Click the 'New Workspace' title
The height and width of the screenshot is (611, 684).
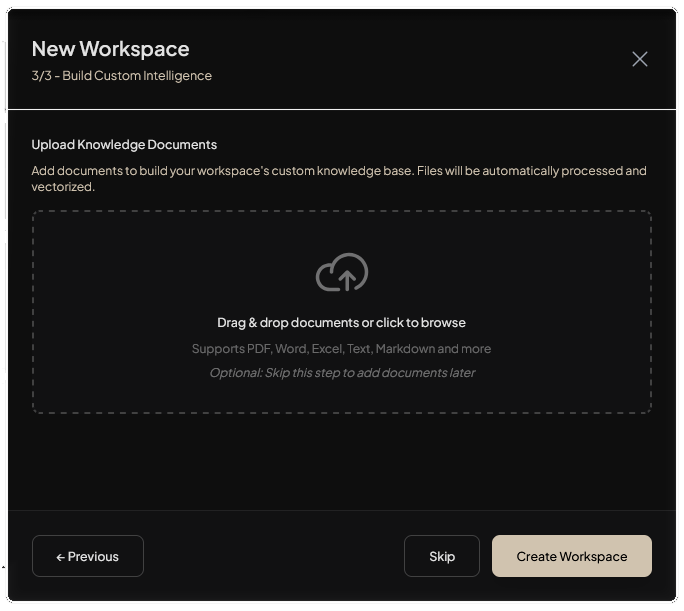coord(110,48)
